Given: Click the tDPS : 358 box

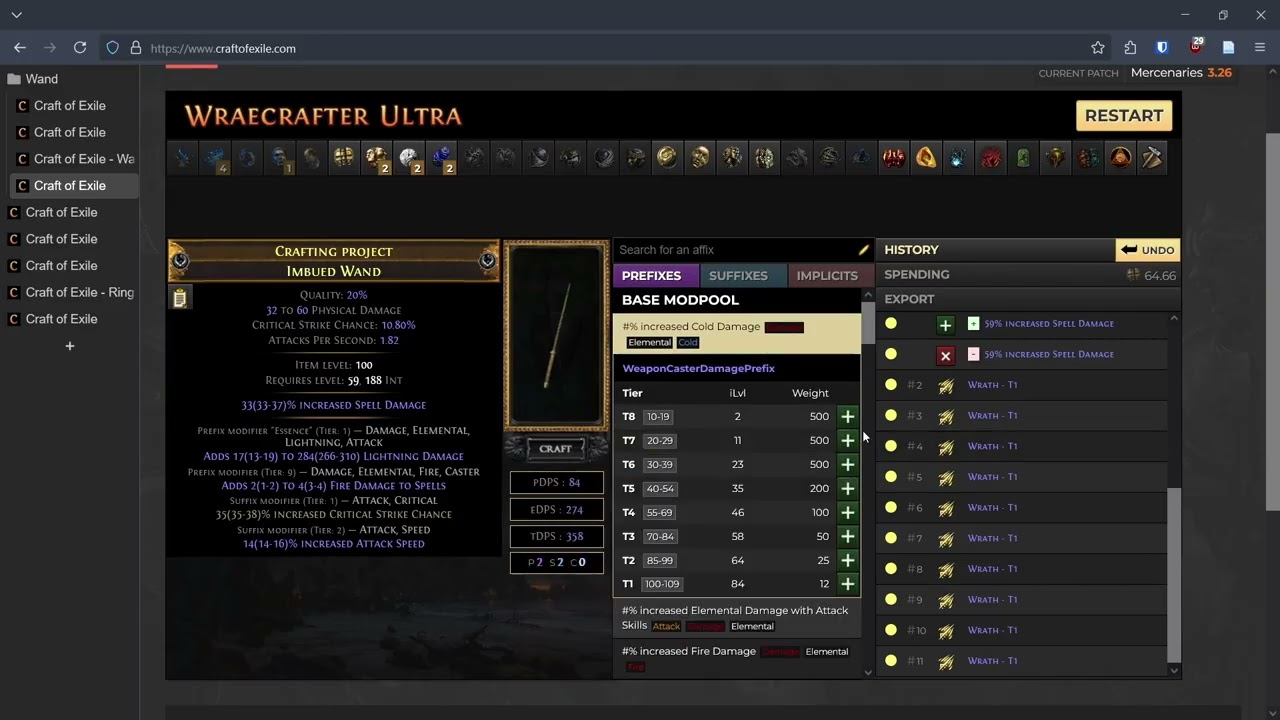Looking at the screenshot, I should (x=557, y=537).
